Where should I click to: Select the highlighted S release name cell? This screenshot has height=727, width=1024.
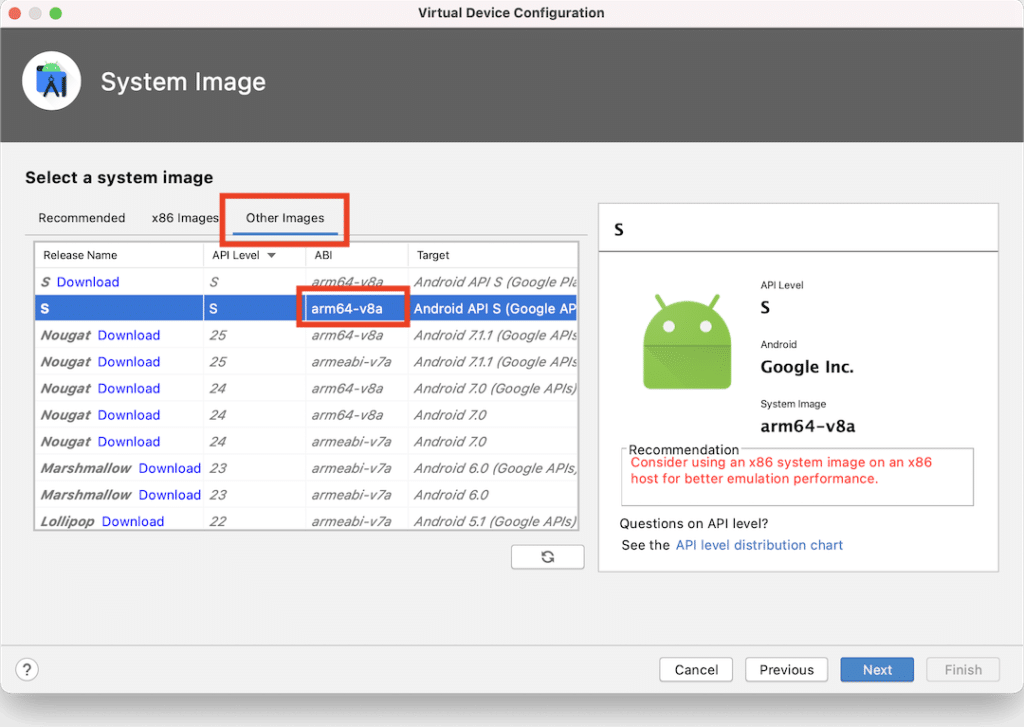coord(119,308)
